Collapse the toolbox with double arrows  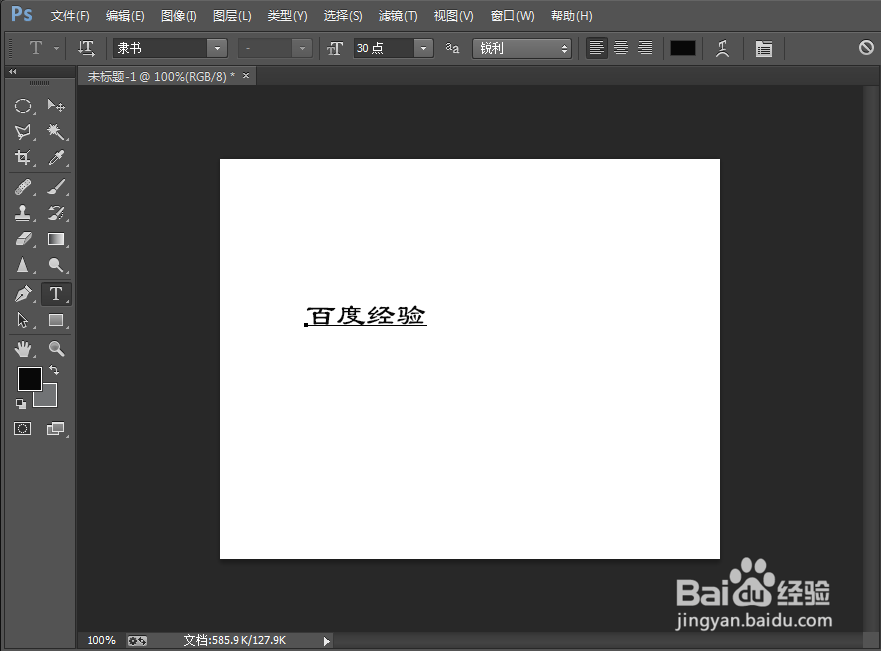click(x=12, y=71)
